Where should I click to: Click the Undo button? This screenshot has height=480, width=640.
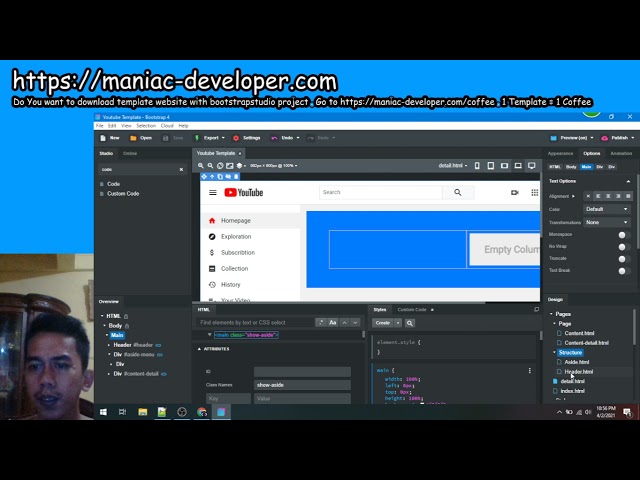tap(284, 138)
